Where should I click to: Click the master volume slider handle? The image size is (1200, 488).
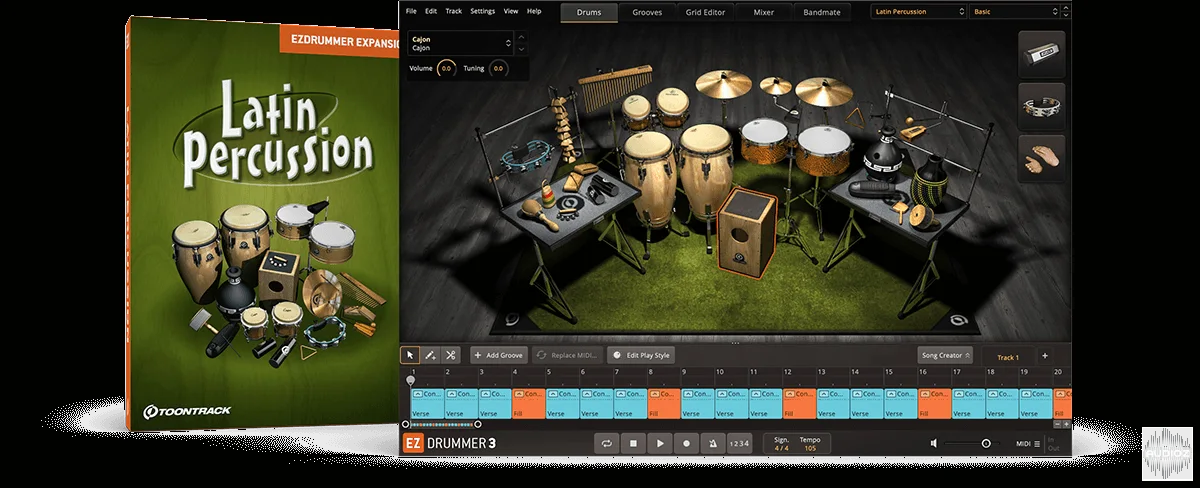point(986,443)
